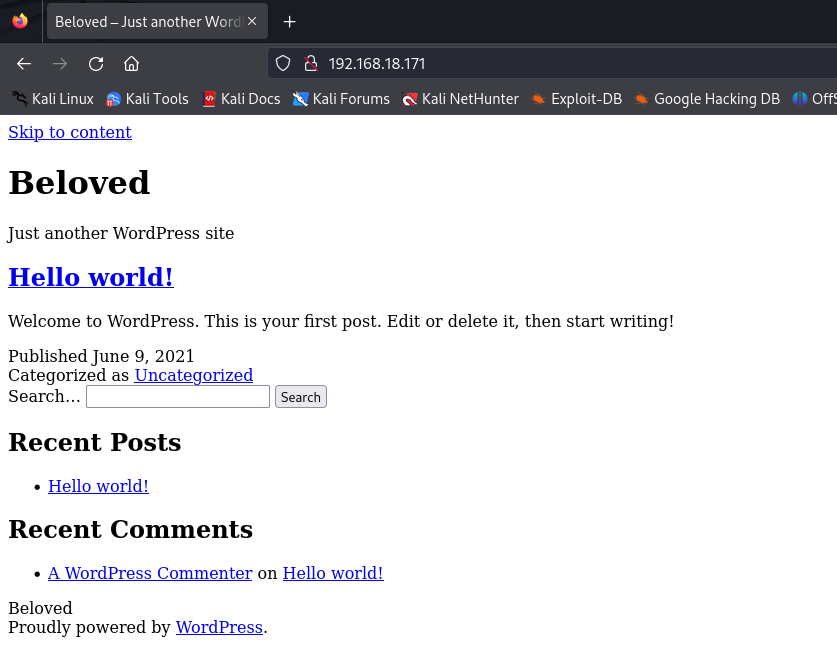Open the Kali Forums bookmark
Viewport: 837px width, 672px height.
(x=341, y=99)
